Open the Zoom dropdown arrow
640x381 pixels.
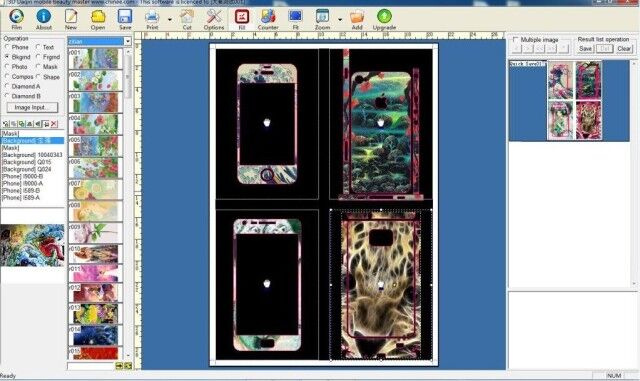click(x=340, y=19)
